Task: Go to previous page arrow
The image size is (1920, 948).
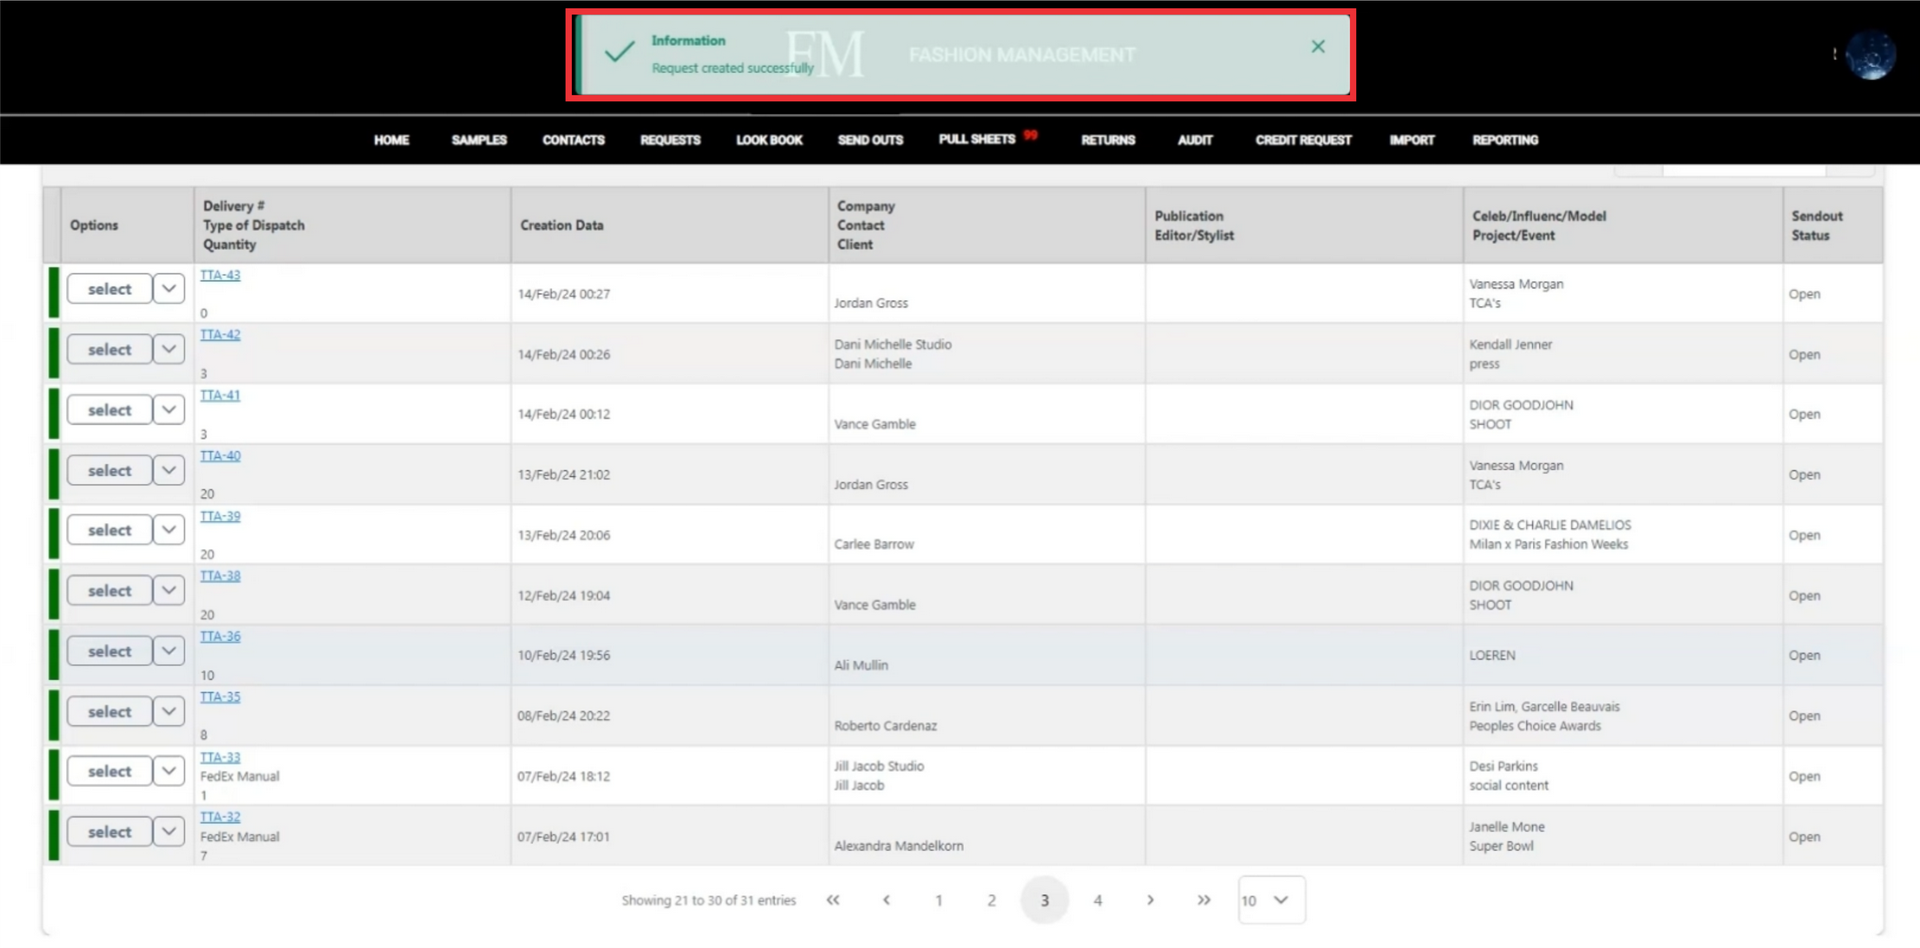Action: (x=886, y=900)
